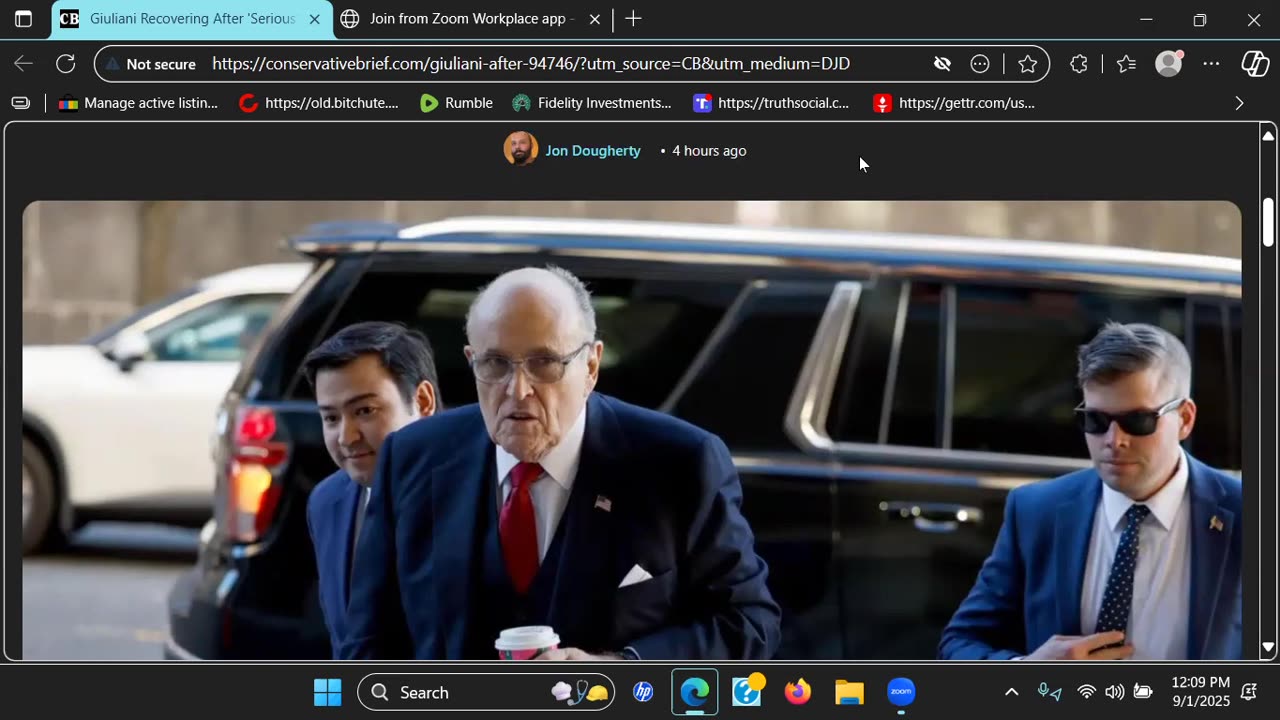The height and width of the screenshot is (720, 1280).
Task: Open Microsoft Edge taskbar icon
Action: (695, 692)
